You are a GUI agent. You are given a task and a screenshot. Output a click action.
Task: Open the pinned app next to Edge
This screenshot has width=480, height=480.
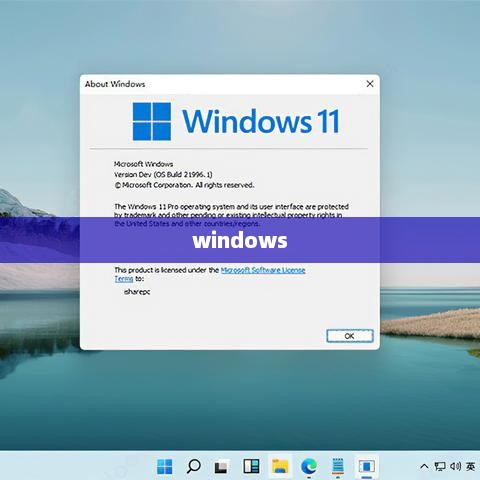pyautogui.click(x=338, y=466)
